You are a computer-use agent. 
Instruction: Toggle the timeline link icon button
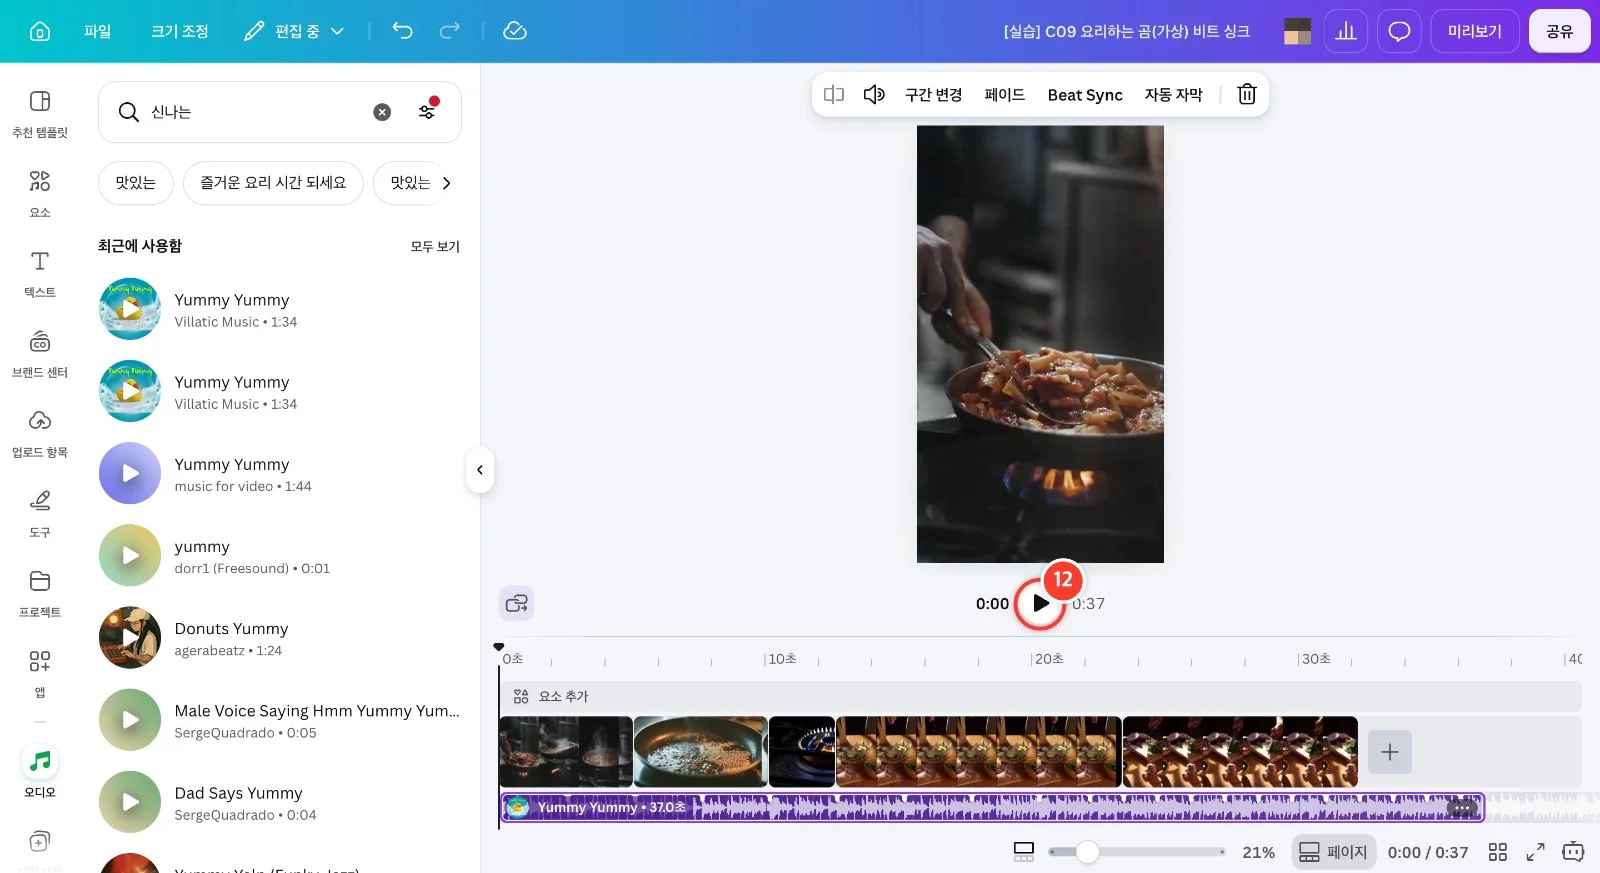(517, 603)
